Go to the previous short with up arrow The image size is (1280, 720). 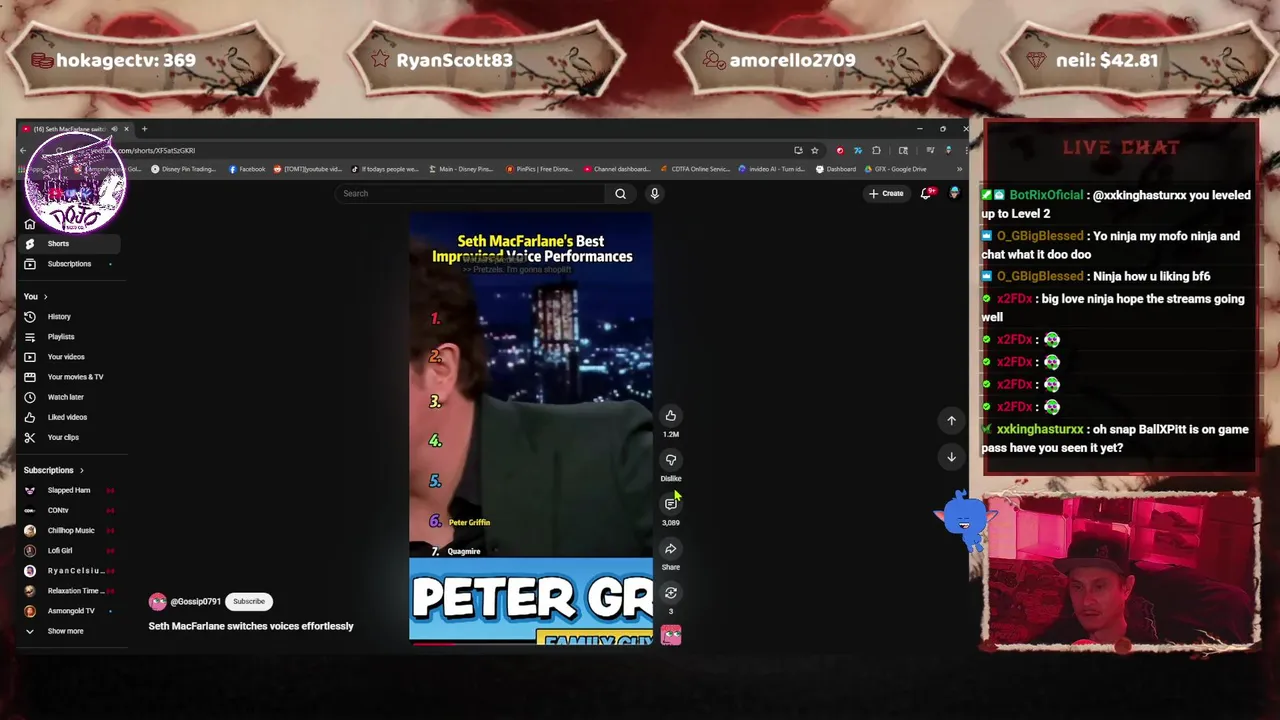(x=951, y=420)
